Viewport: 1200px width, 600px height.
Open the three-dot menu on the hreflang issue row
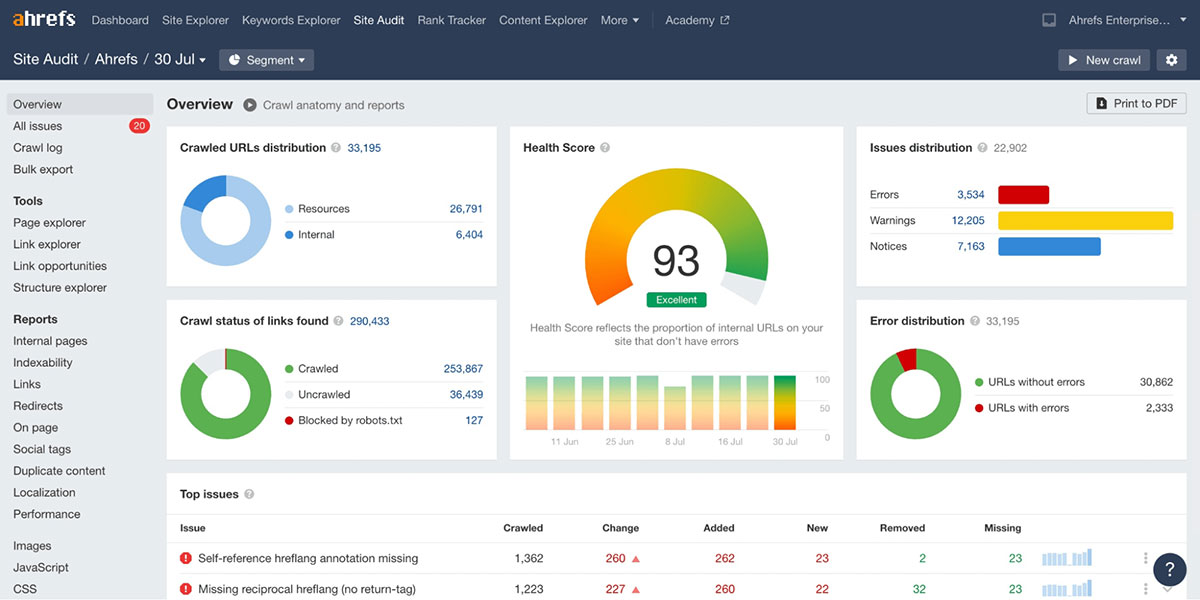click(1146, 558)
